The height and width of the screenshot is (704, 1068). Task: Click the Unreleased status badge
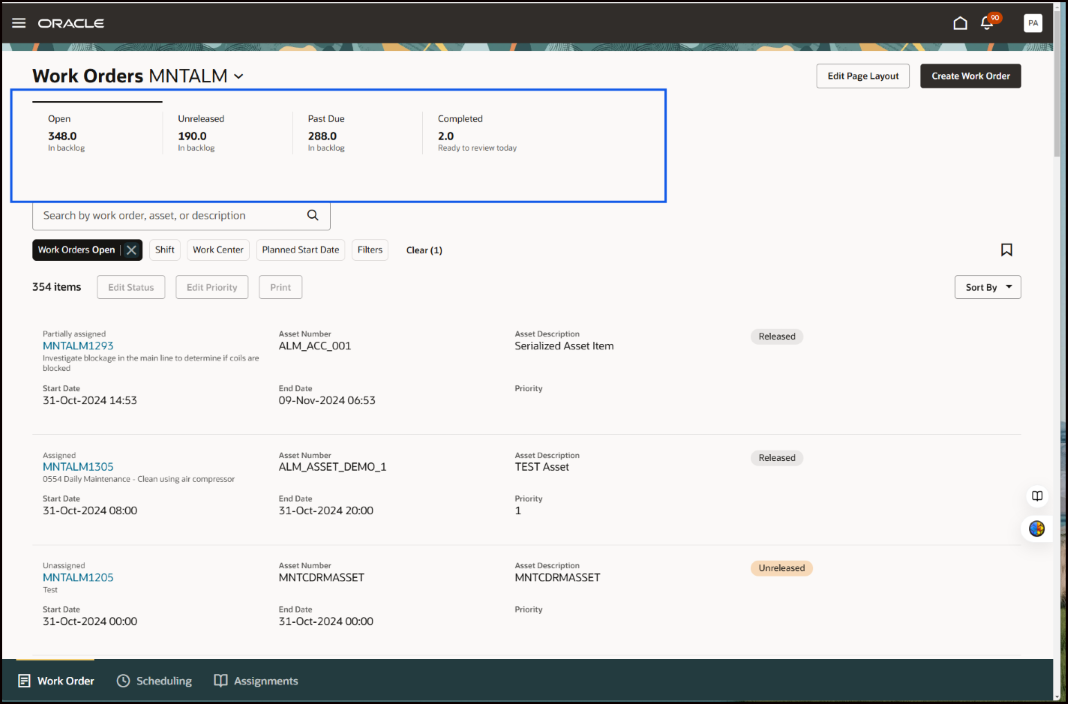pyautogui.click(x=781, y=568)
